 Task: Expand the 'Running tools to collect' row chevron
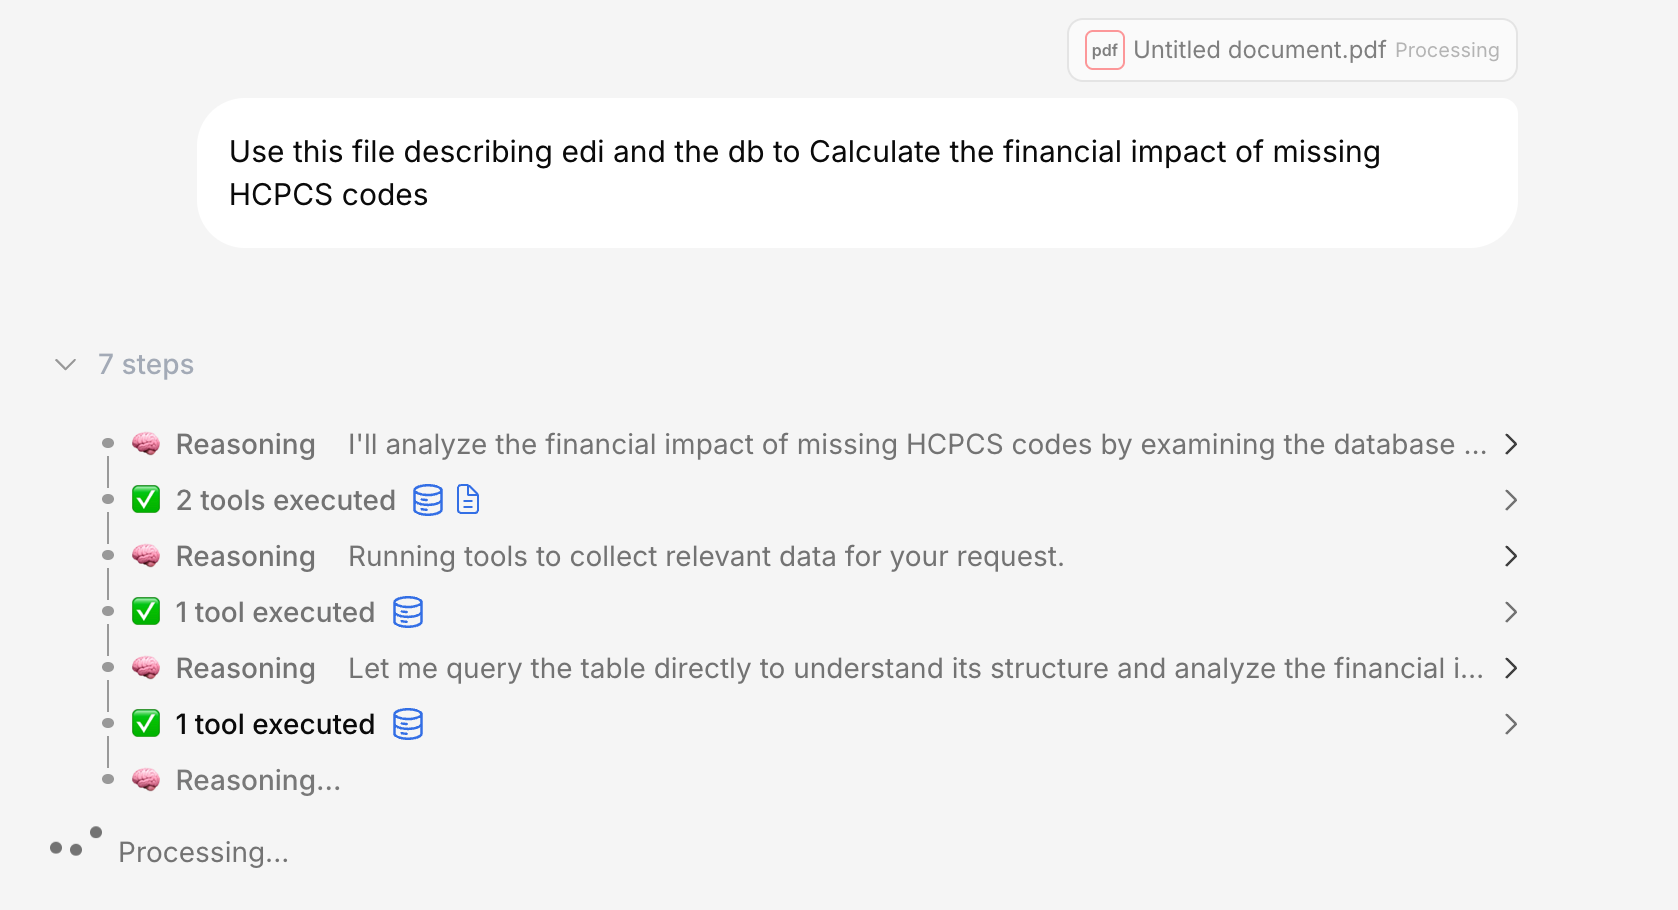tap(1511, 556)
